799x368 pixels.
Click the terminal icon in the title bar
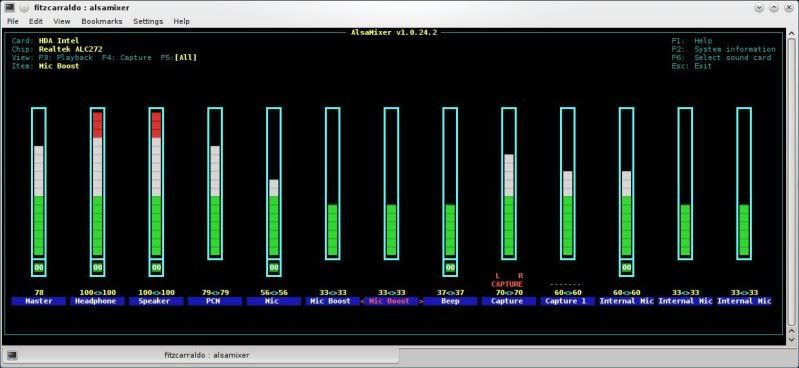pos(9,7)
